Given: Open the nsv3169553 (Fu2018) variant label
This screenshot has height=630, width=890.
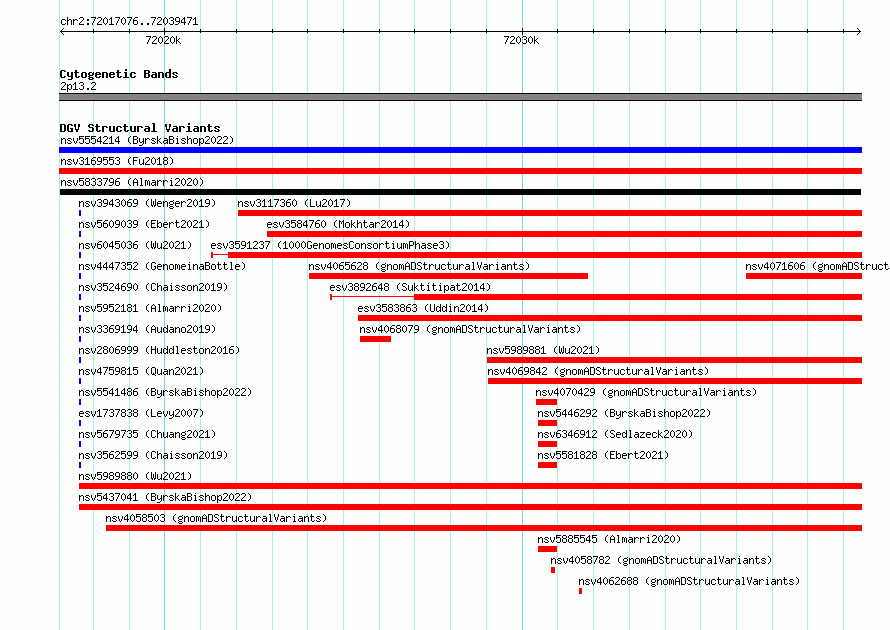Looking at the screenshot, I should point(117,161).
